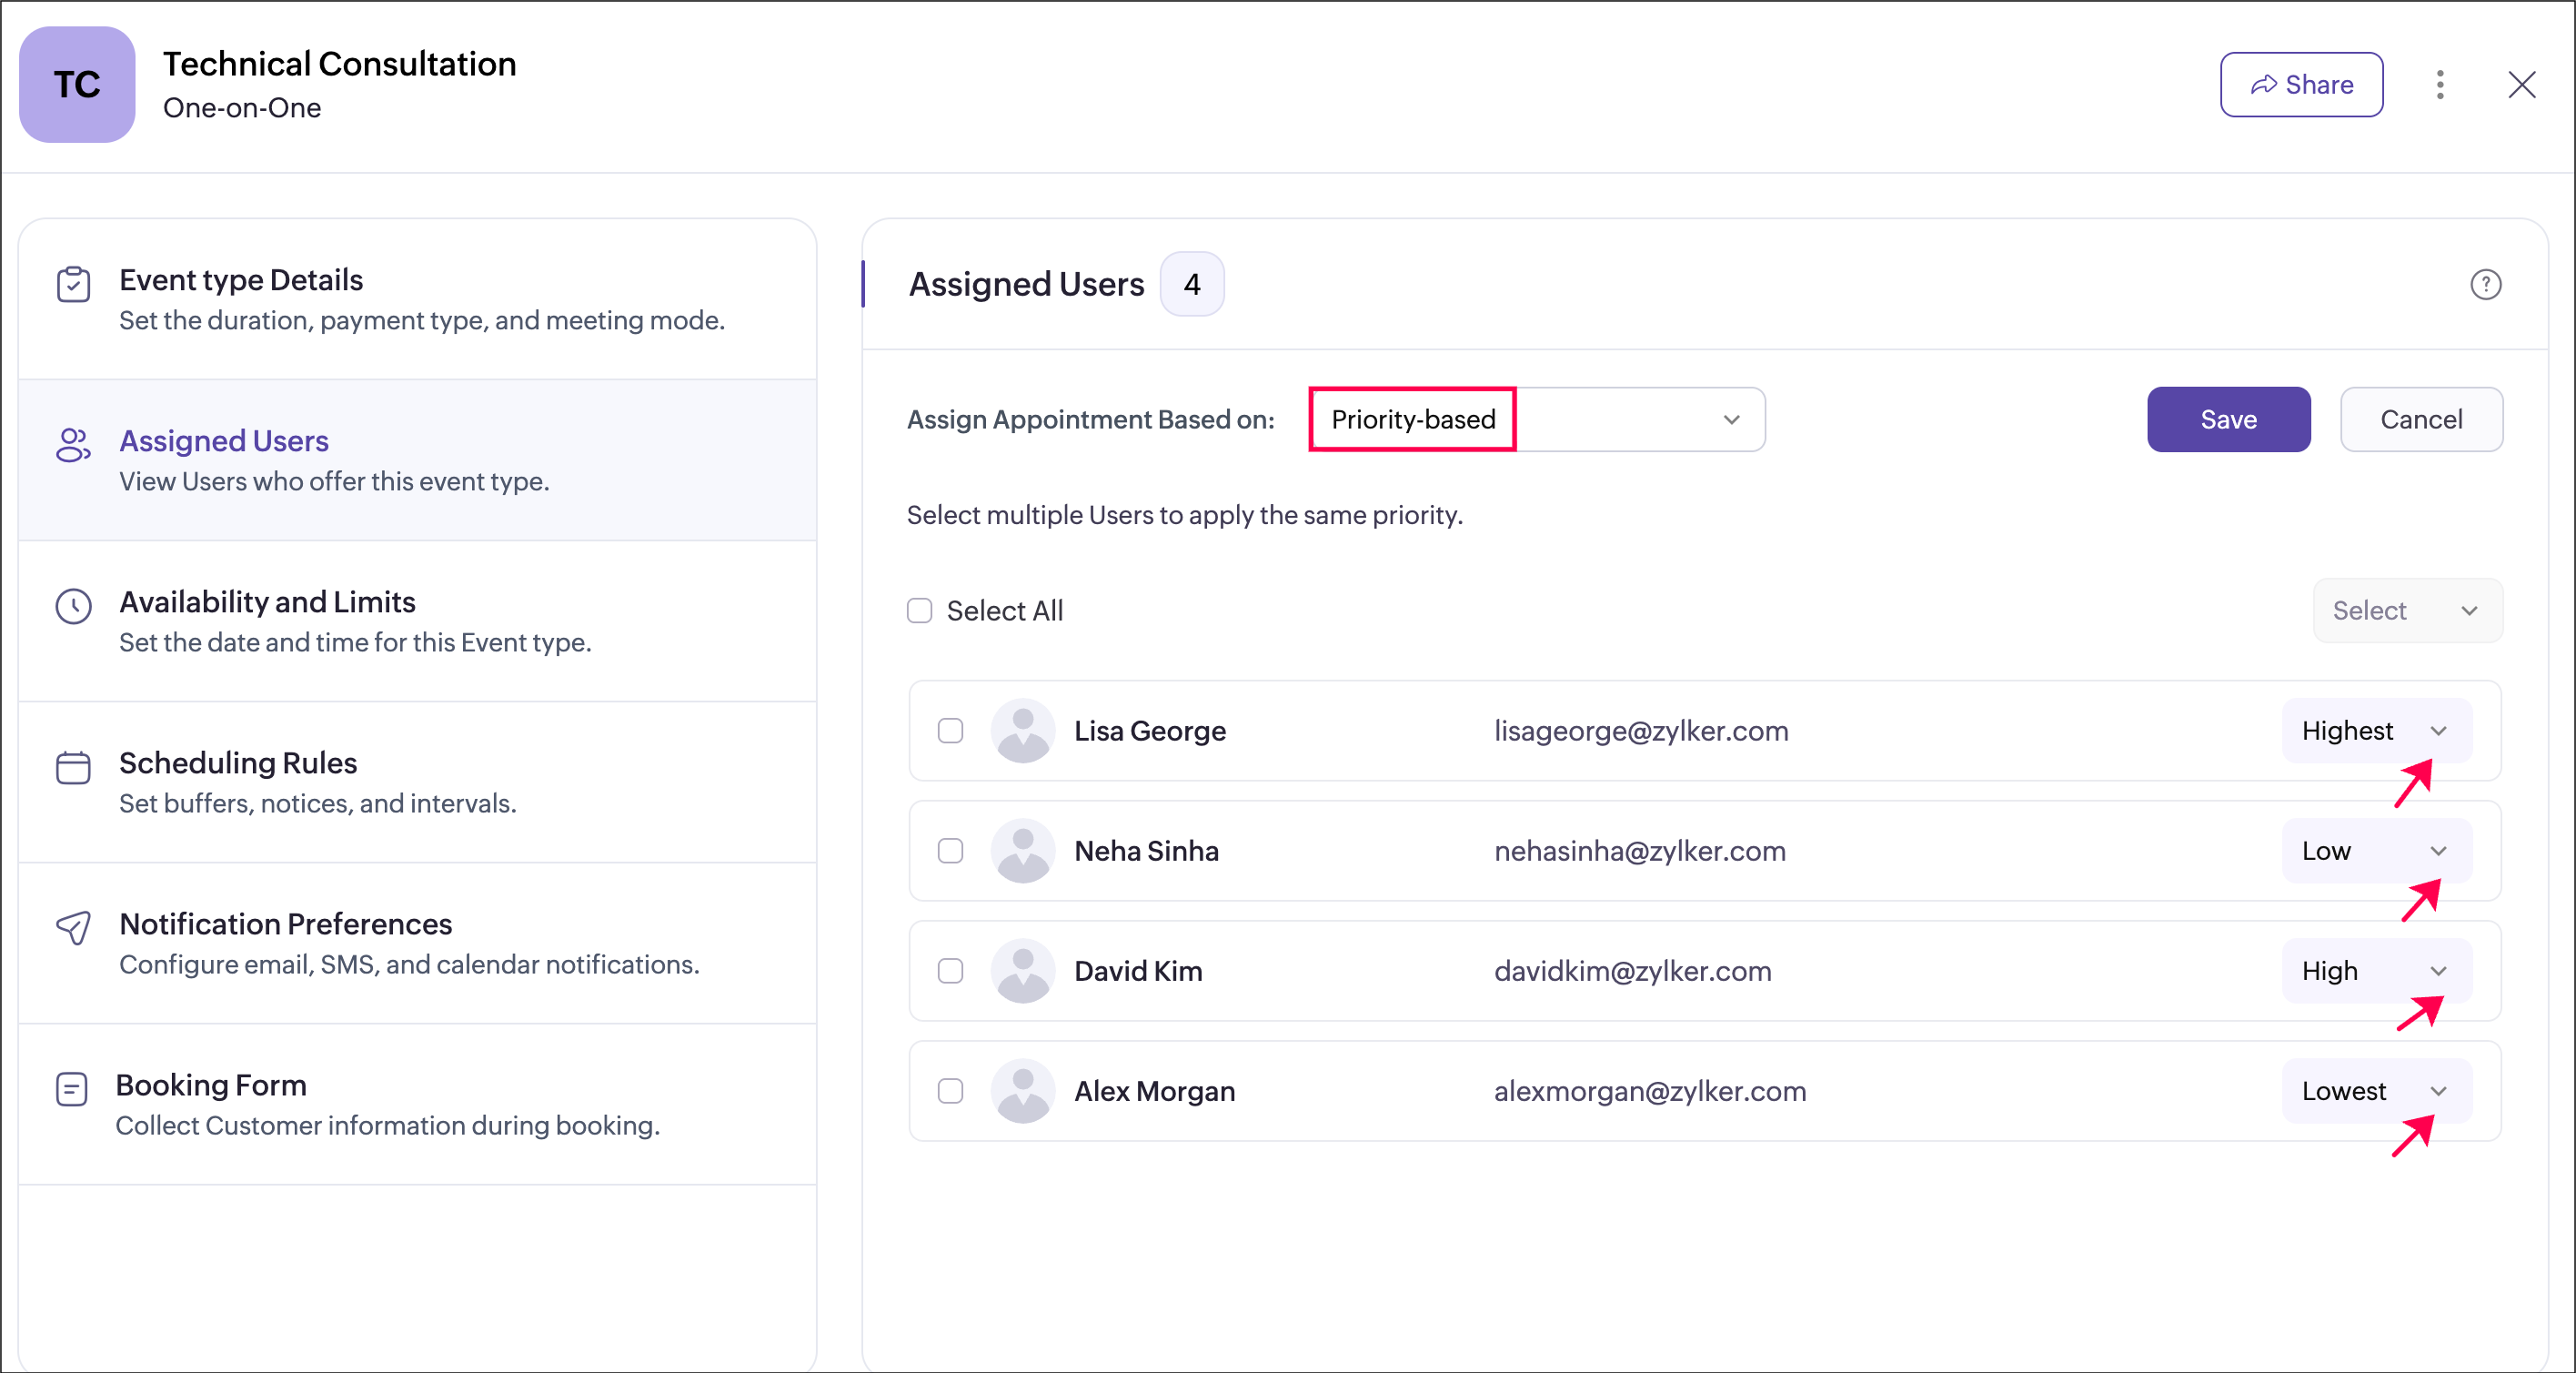Viewport: 2576px width, 1373px height.
Task: Open the Priority-based assignment dropdown
Action: [1536, 419]
